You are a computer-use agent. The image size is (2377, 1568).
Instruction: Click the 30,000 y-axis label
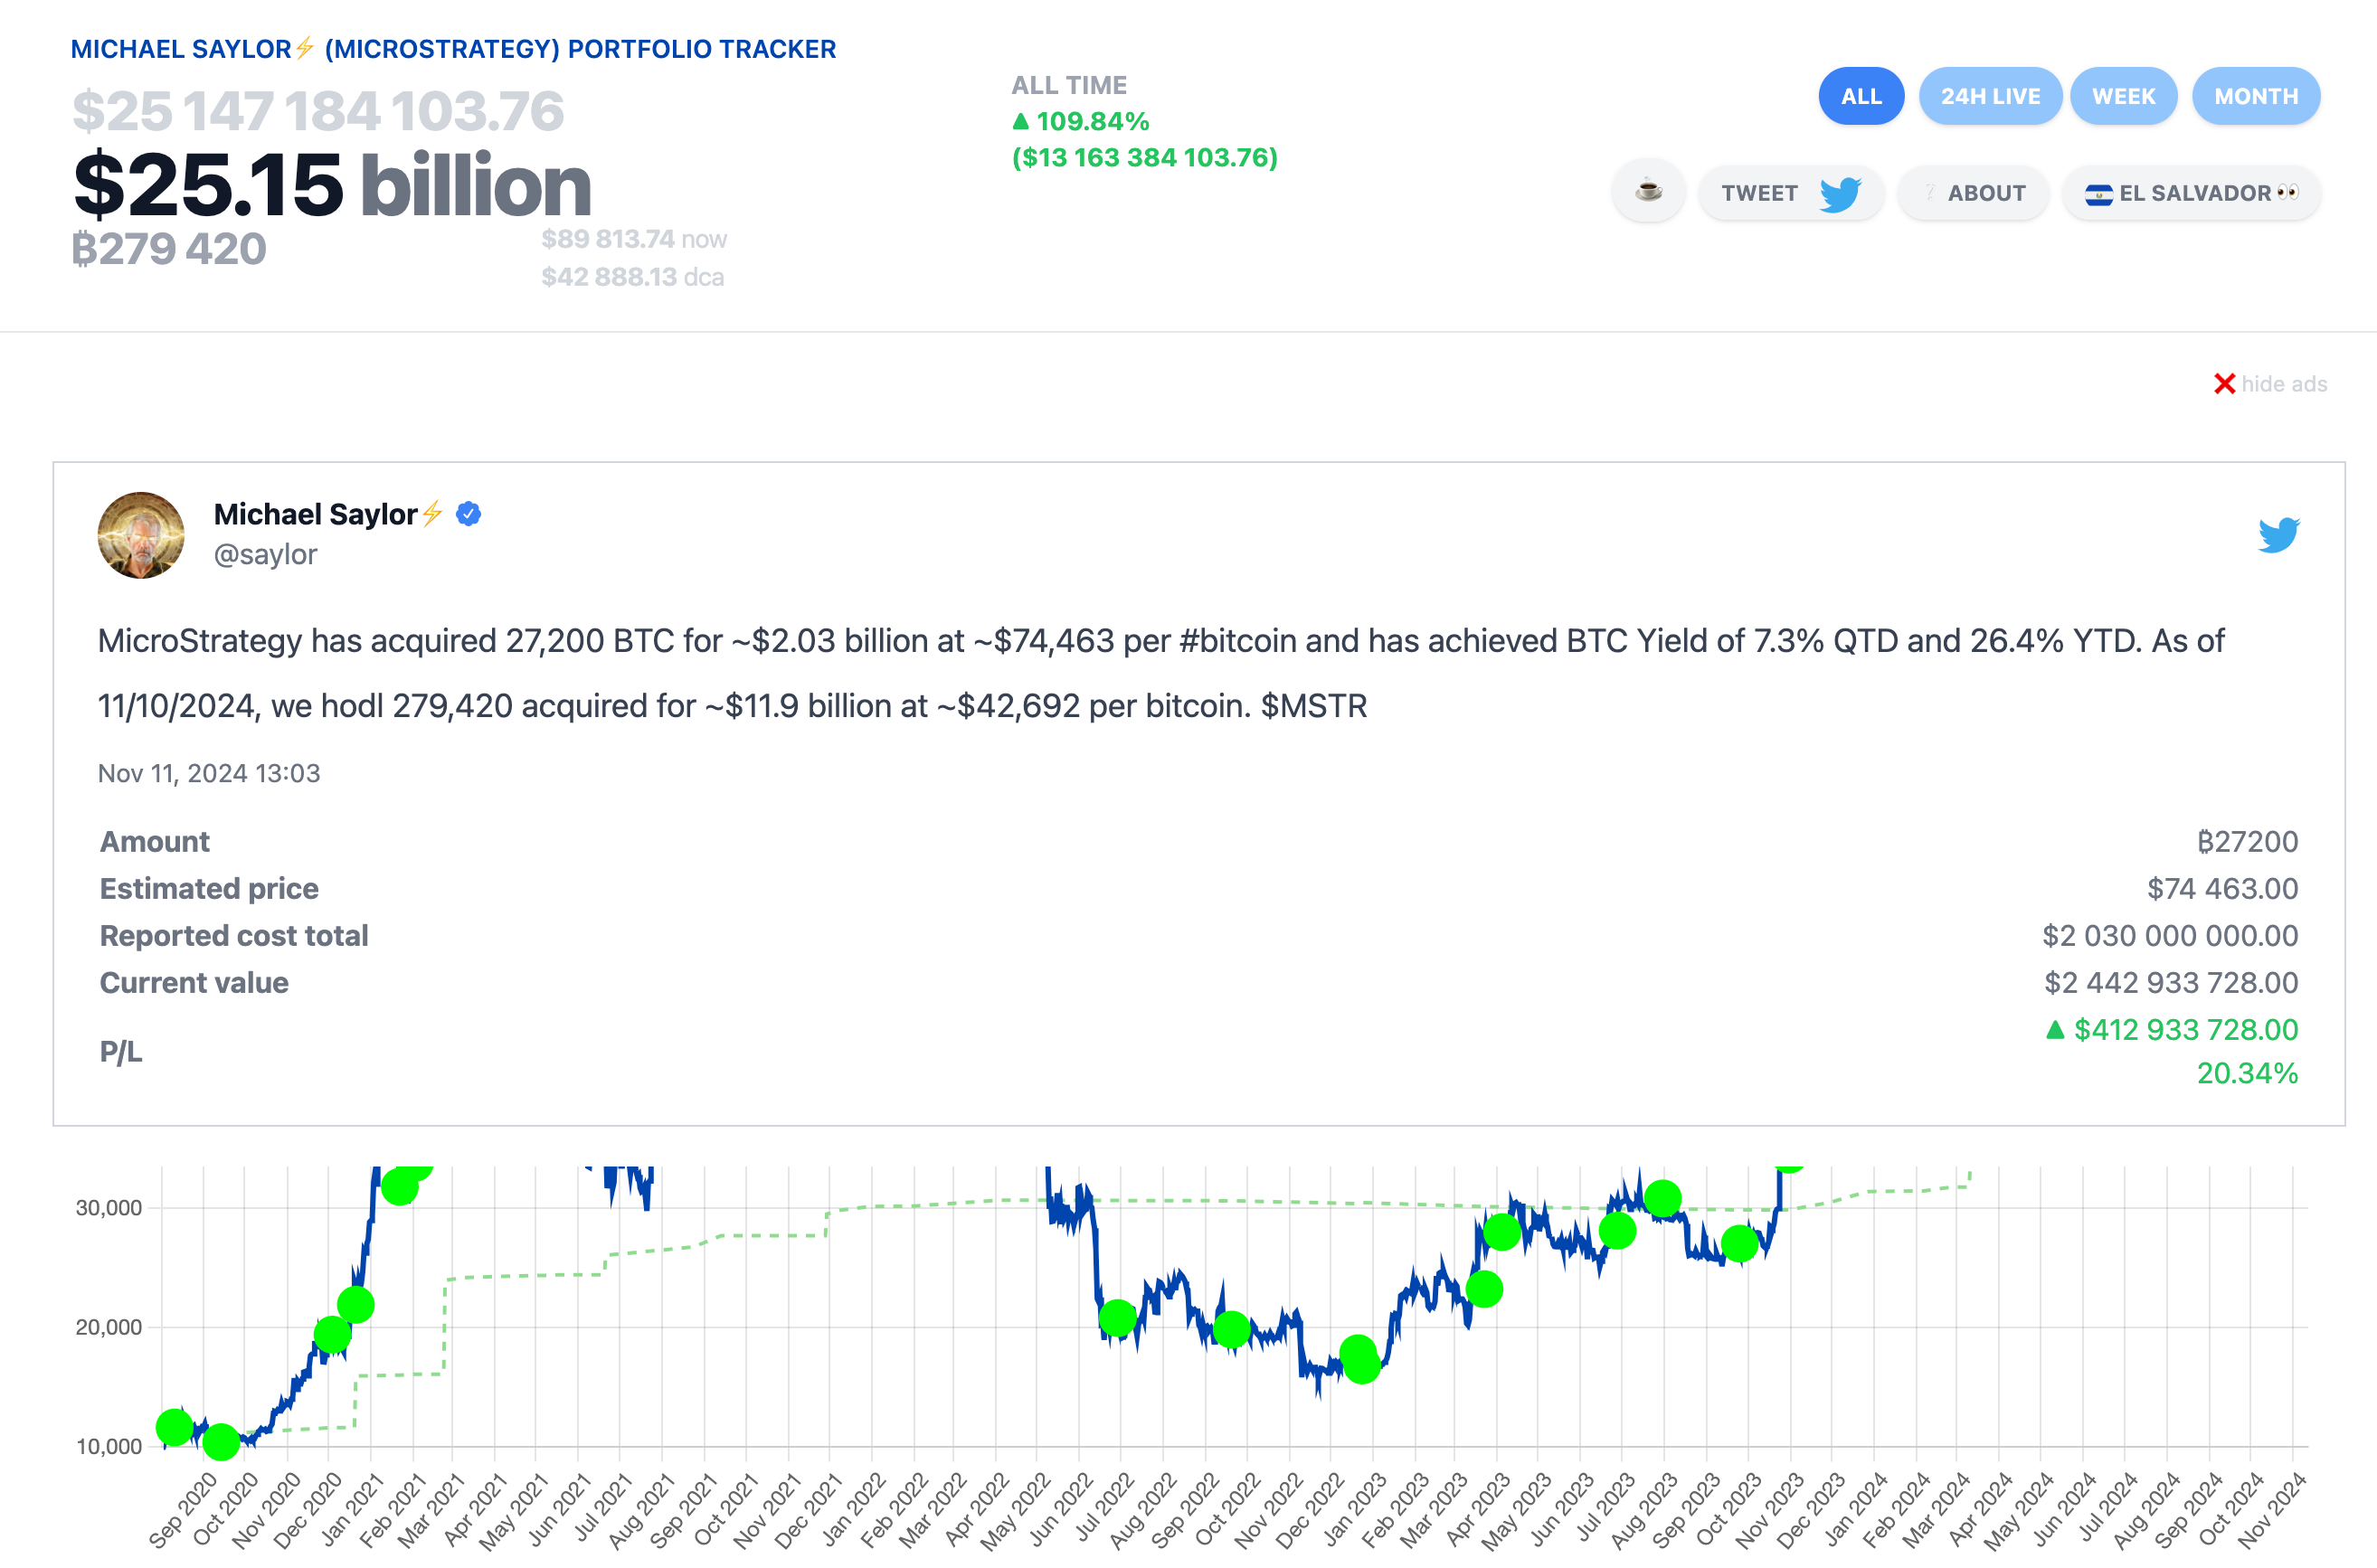109,1207
